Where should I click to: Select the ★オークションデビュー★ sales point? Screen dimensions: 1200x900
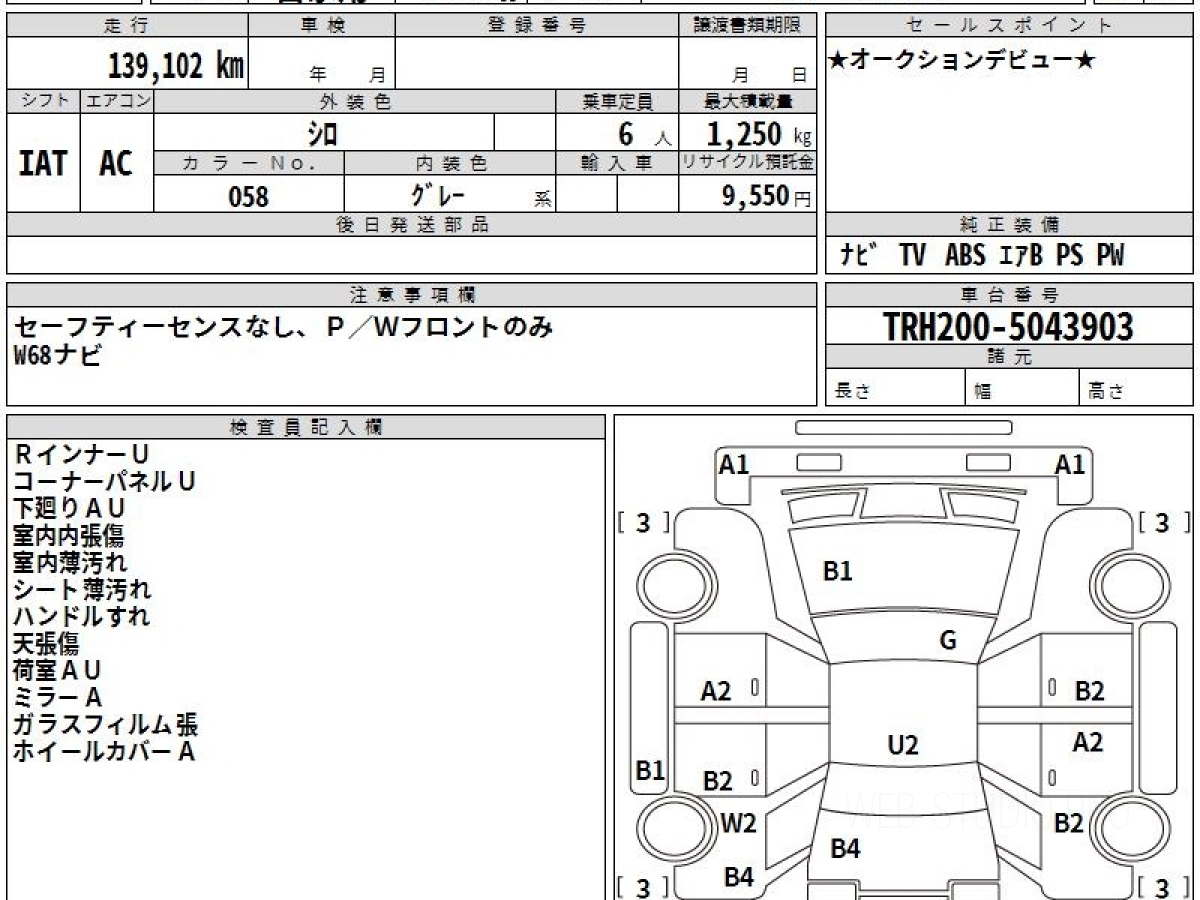click(x=961, y=62)
